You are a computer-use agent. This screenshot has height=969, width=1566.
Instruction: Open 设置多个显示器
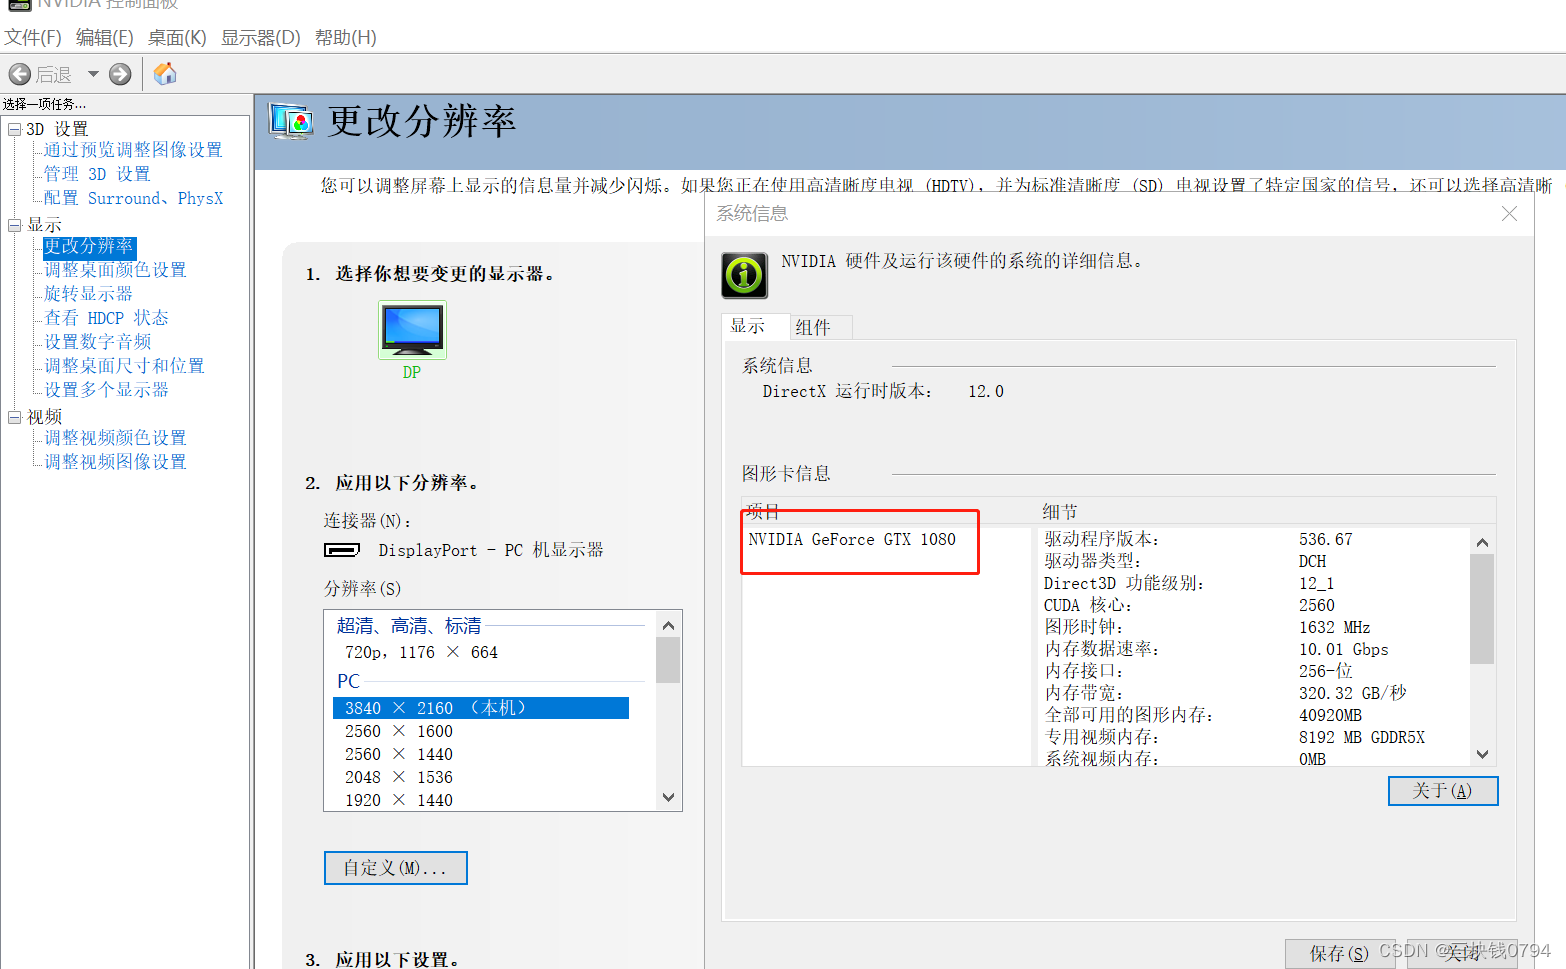(x=106, y=390)
